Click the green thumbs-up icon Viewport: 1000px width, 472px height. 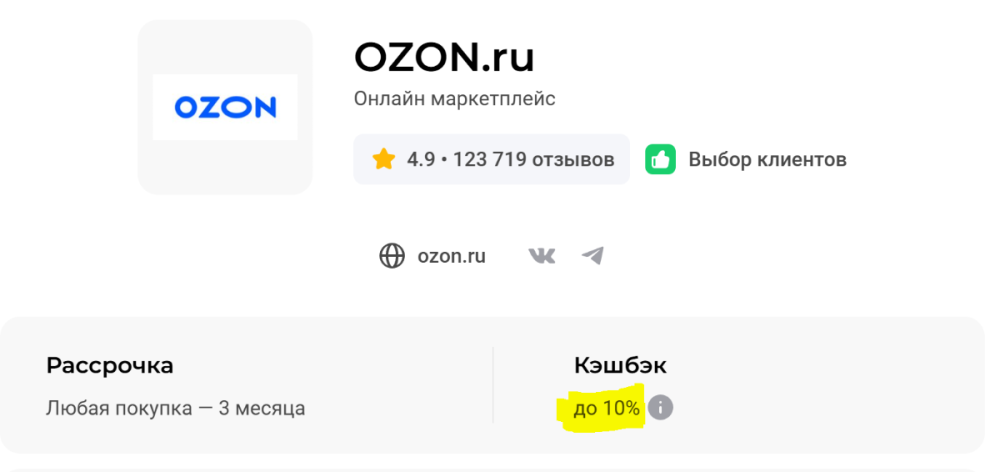click(x=660, y=159)
